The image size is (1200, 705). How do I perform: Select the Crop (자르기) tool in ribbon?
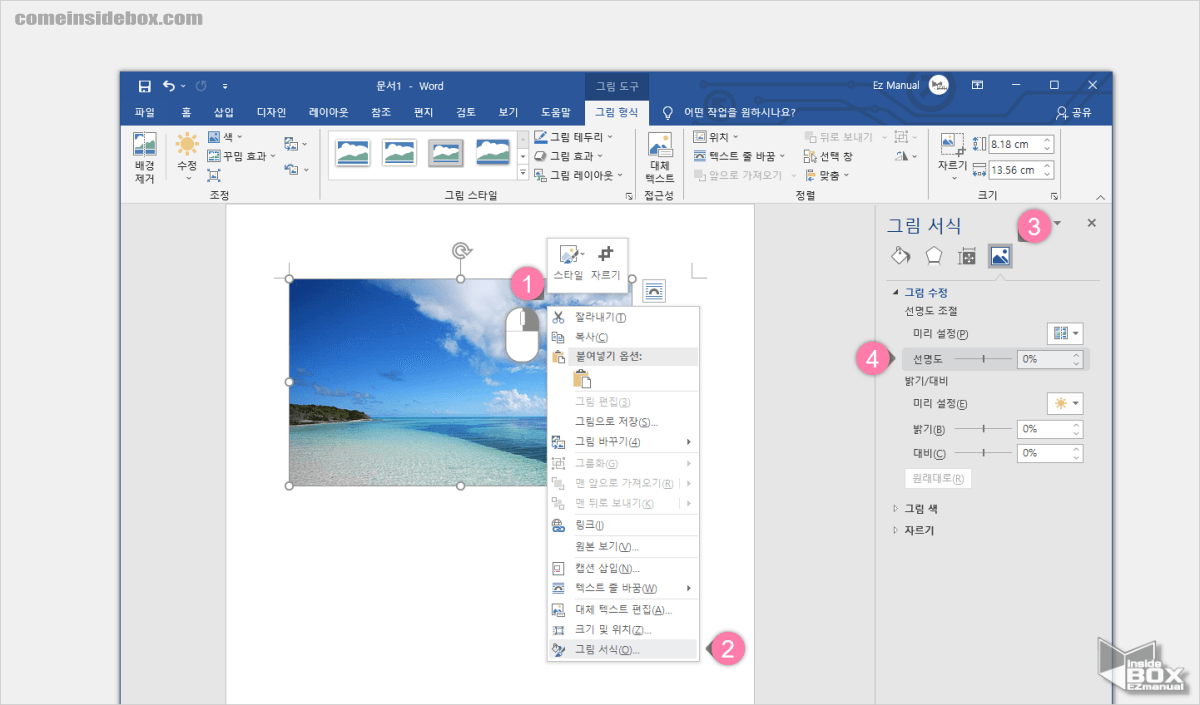951,153
